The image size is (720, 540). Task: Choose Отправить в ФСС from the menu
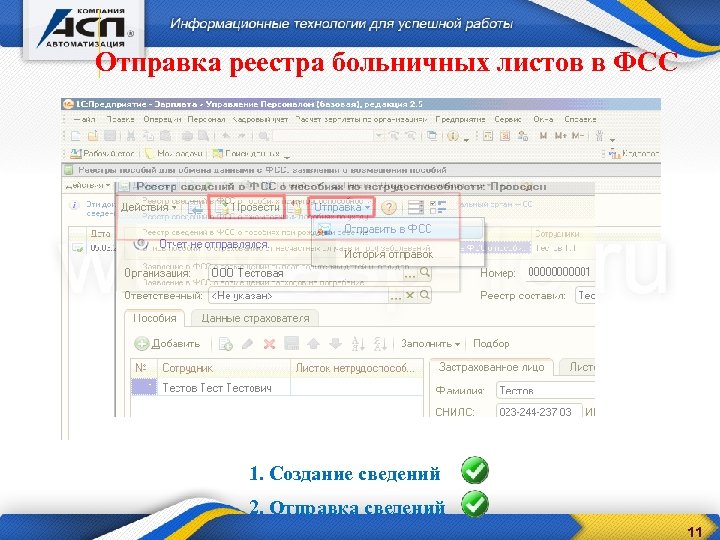tap(387, 229)
